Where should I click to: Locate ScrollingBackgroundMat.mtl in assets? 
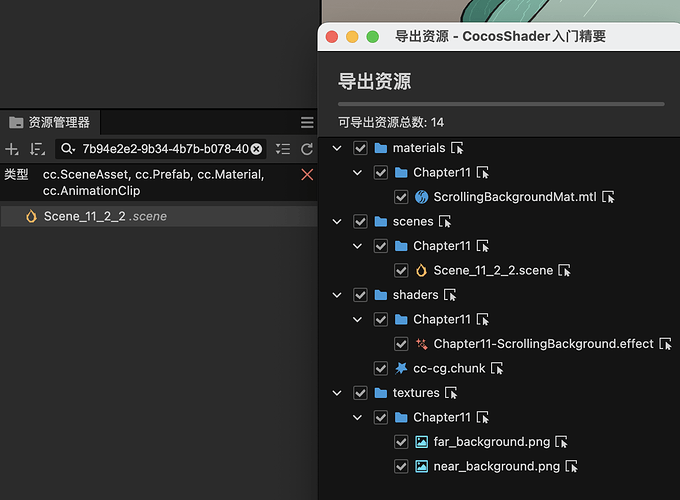(x=608, y=197)
